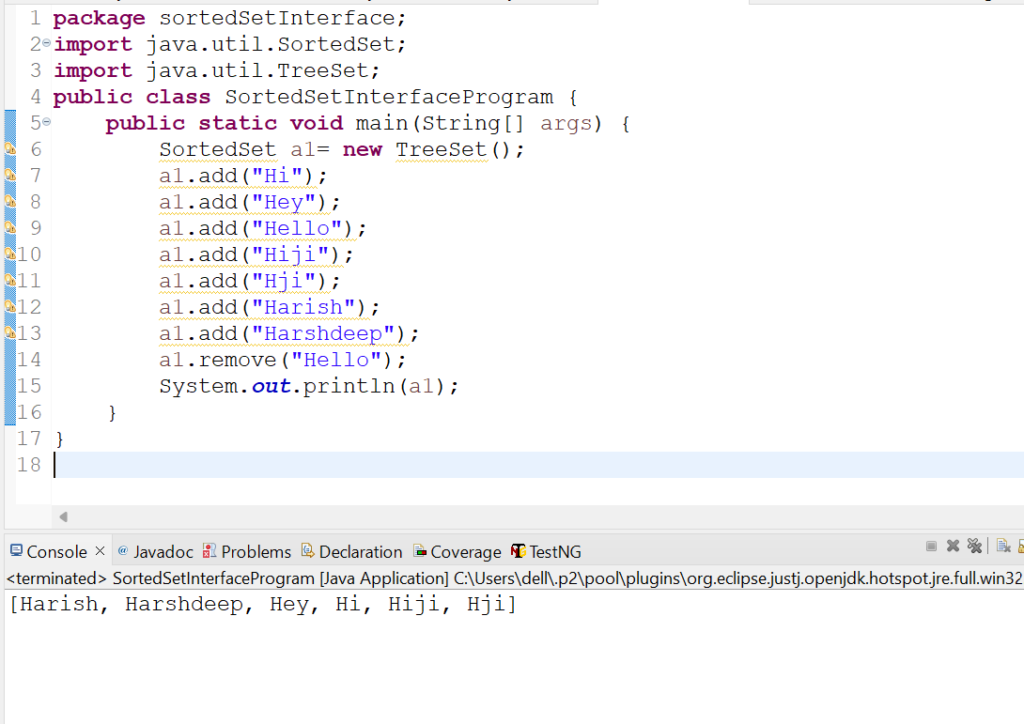The height and width of the screenshot is (724, 1024).
Task: Click the Terminate stop button in console toolbar
Action: point(931,546)
